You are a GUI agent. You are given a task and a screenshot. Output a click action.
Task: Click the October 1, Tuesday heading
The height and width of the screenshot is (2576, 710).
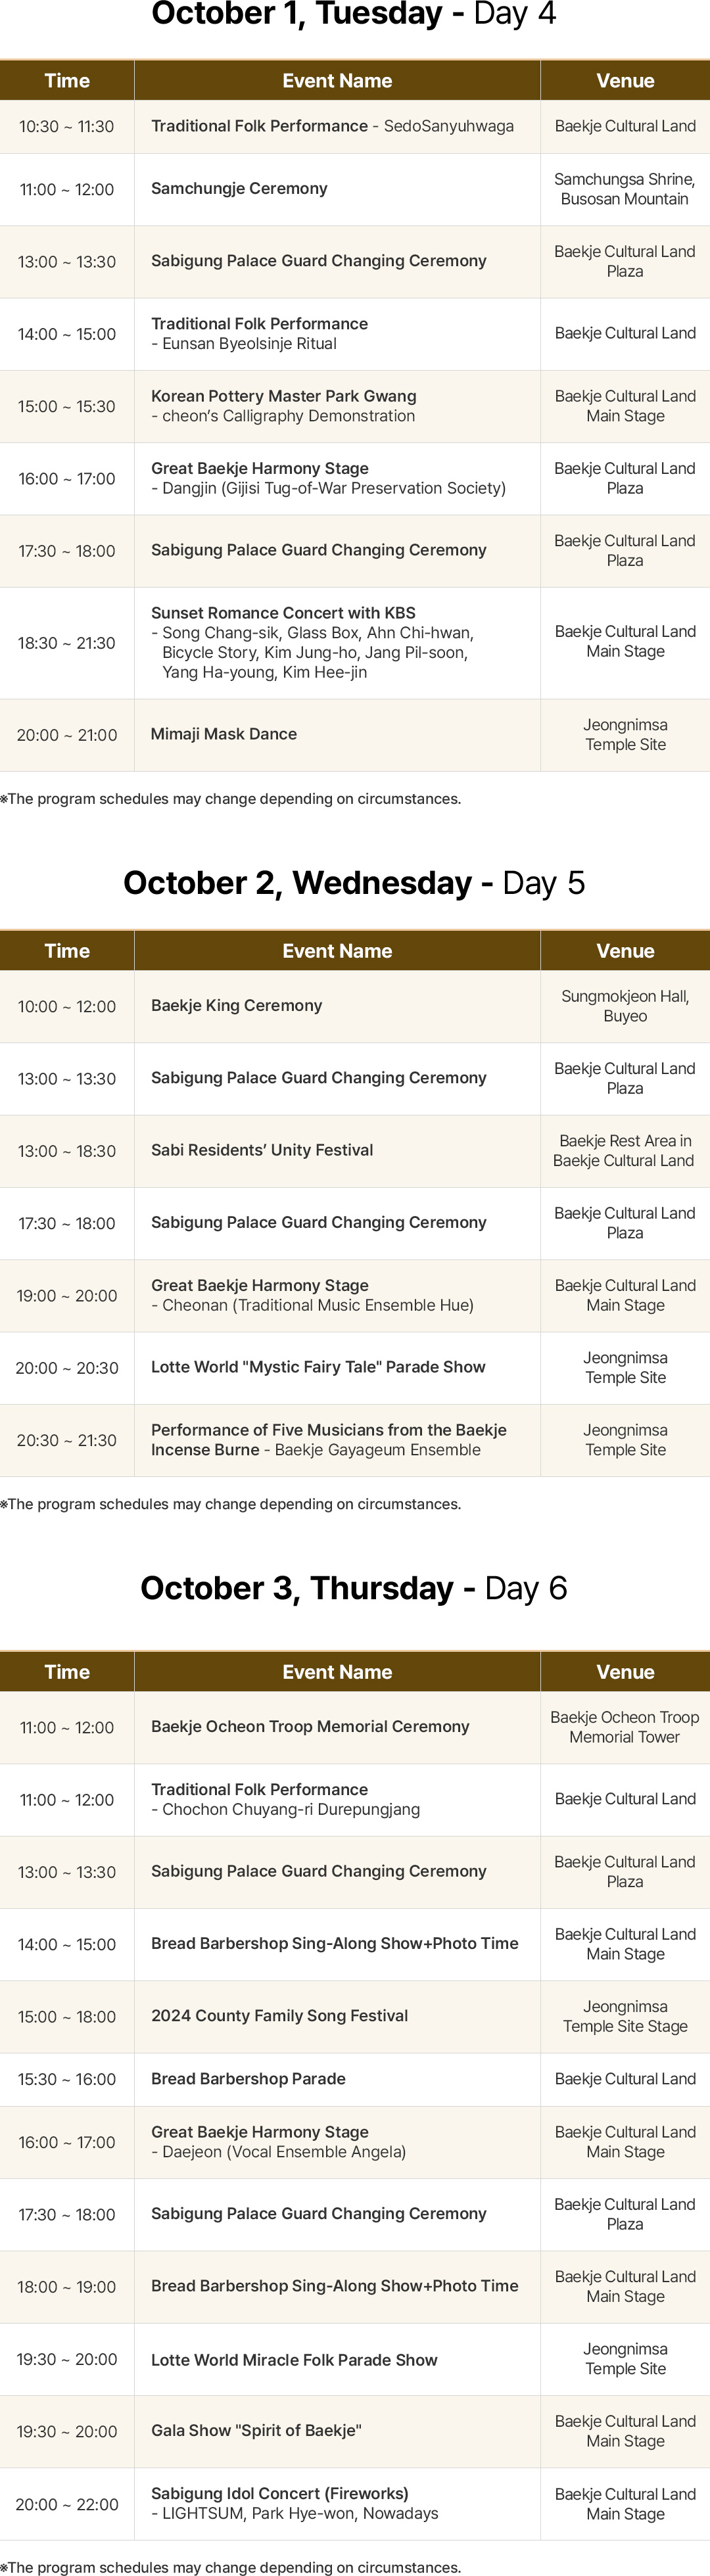[354, 14]
